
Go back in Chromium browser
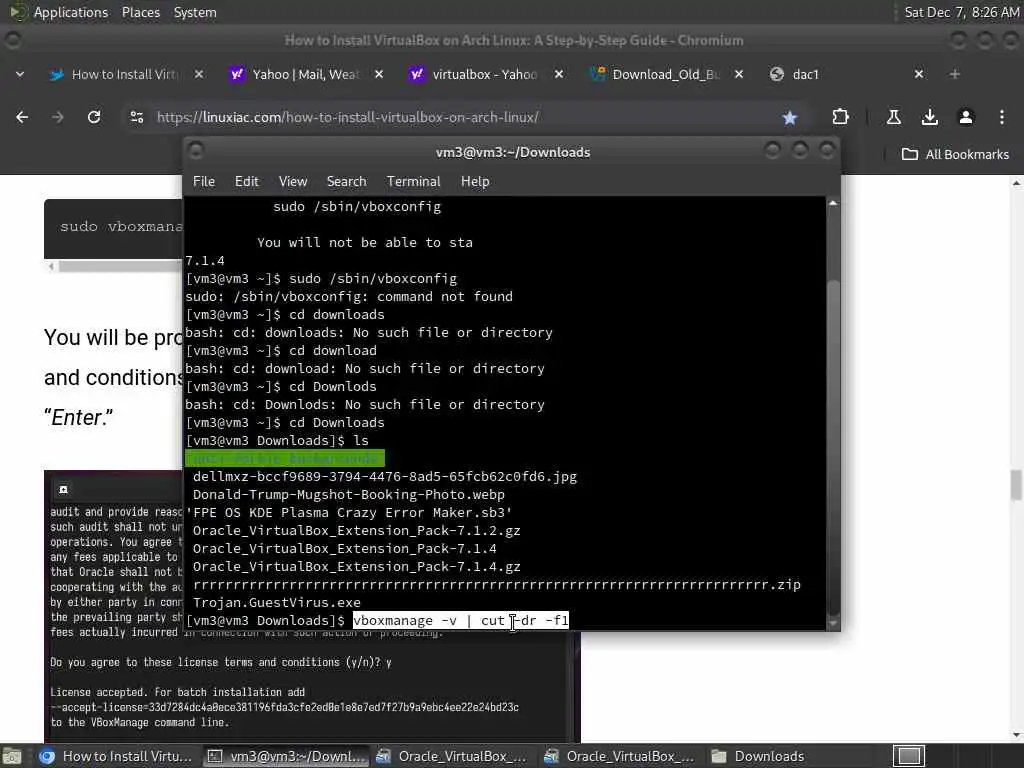(22, 117)
